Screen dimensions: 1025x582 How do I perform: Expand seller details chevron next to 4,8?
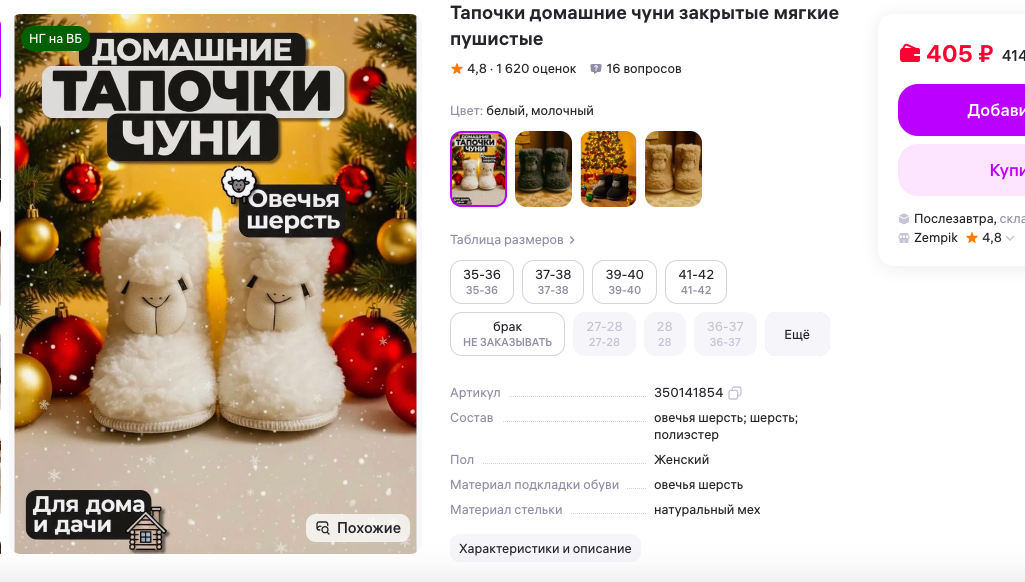pos(1010,238)
